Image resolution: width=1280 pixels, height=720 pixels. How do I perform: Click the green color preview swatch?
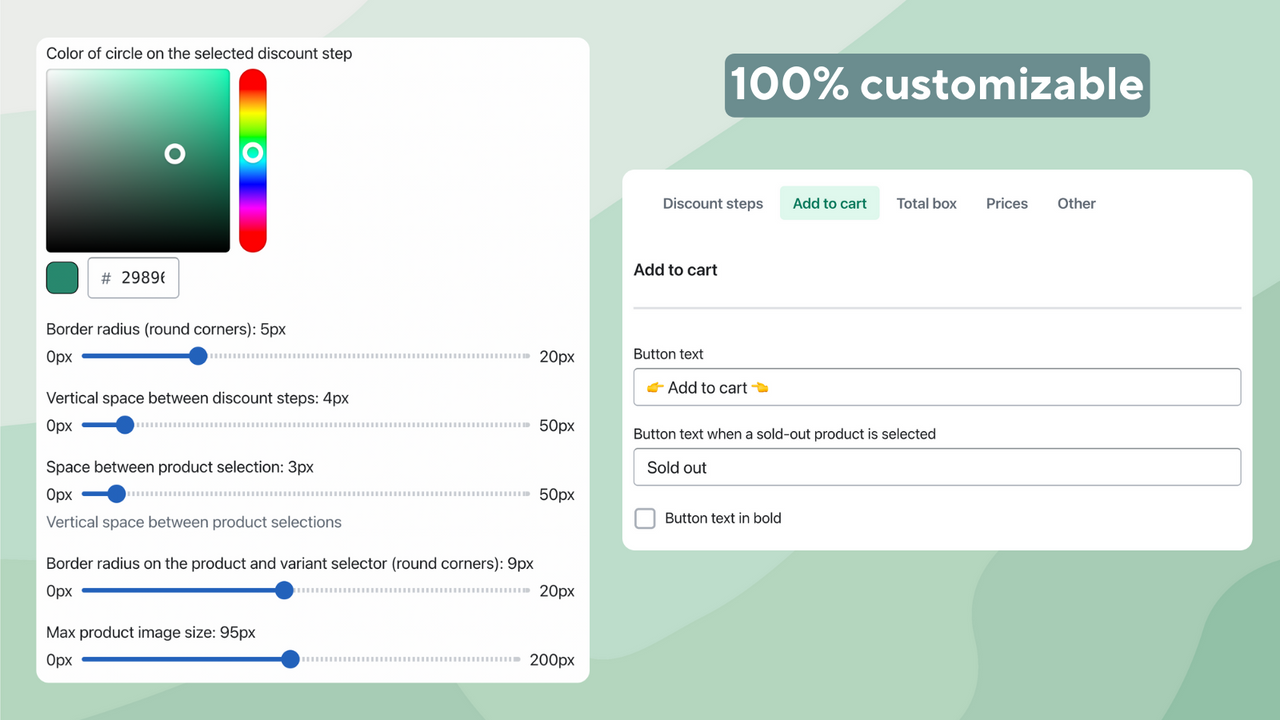coord(62,278)
